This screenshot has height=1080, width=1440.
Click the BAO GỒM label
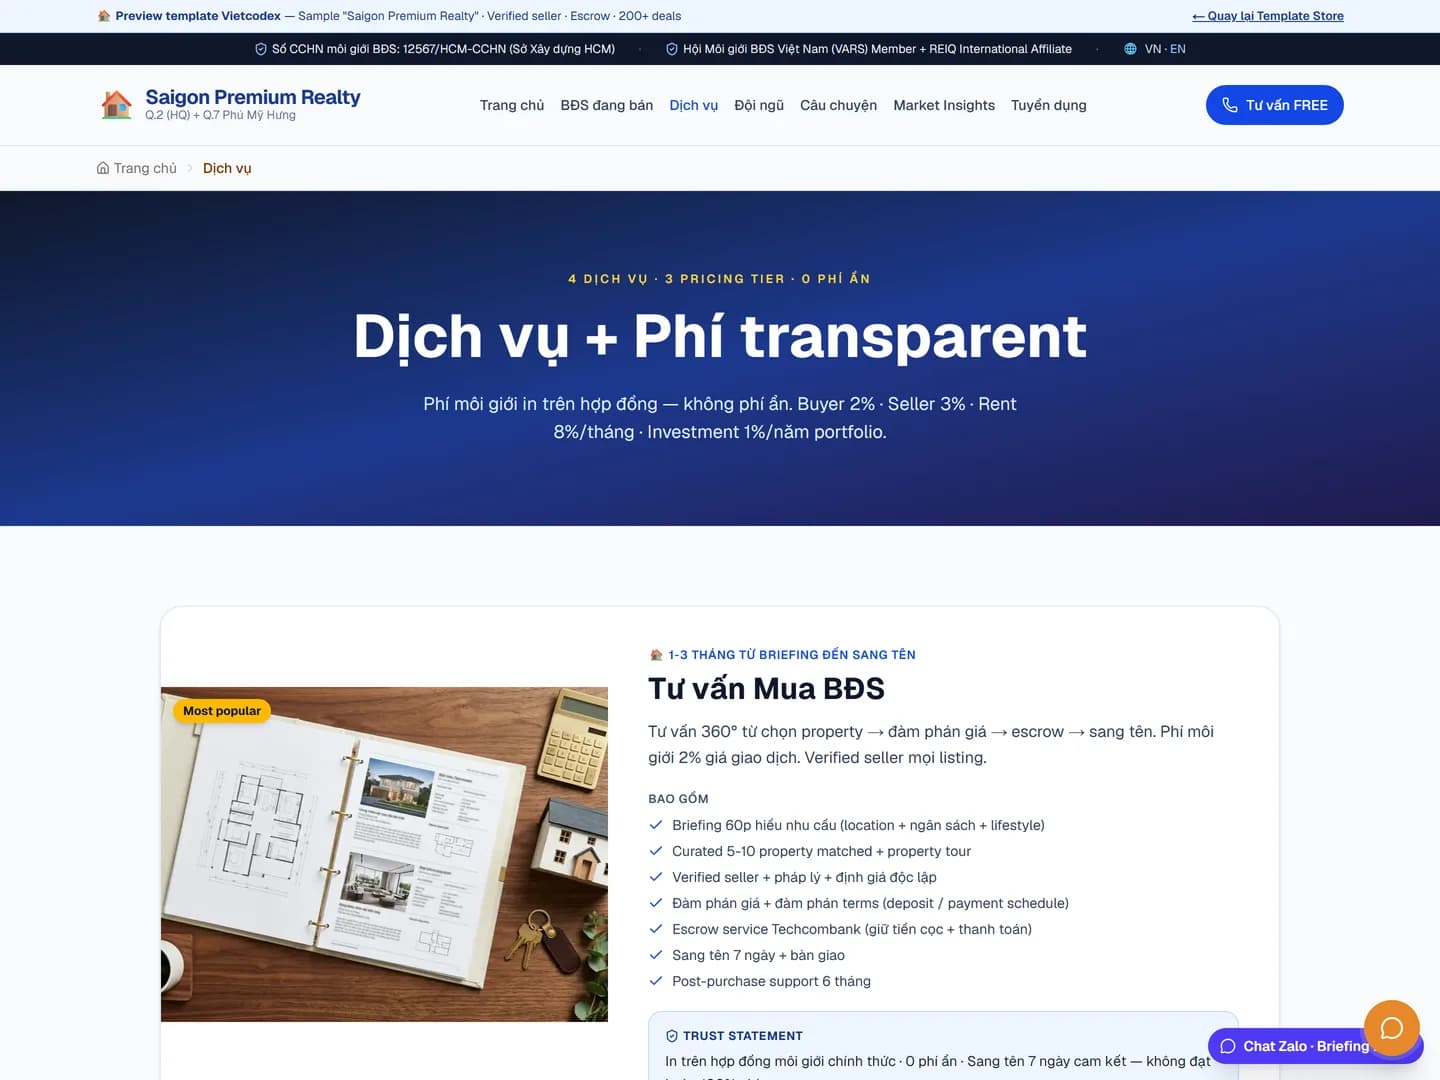point(678,799)
